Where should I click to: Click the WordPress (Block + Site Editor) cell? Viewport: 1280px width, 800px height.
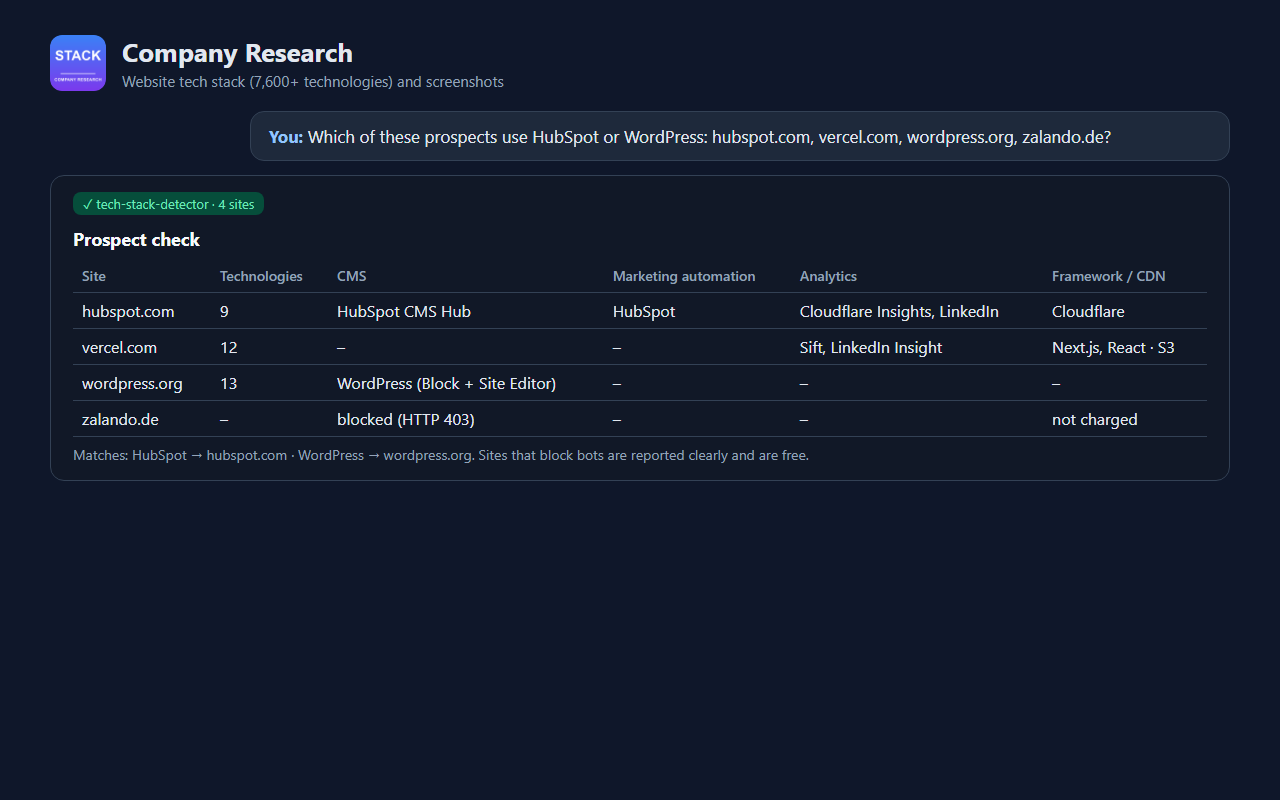(x=446, y=383)
